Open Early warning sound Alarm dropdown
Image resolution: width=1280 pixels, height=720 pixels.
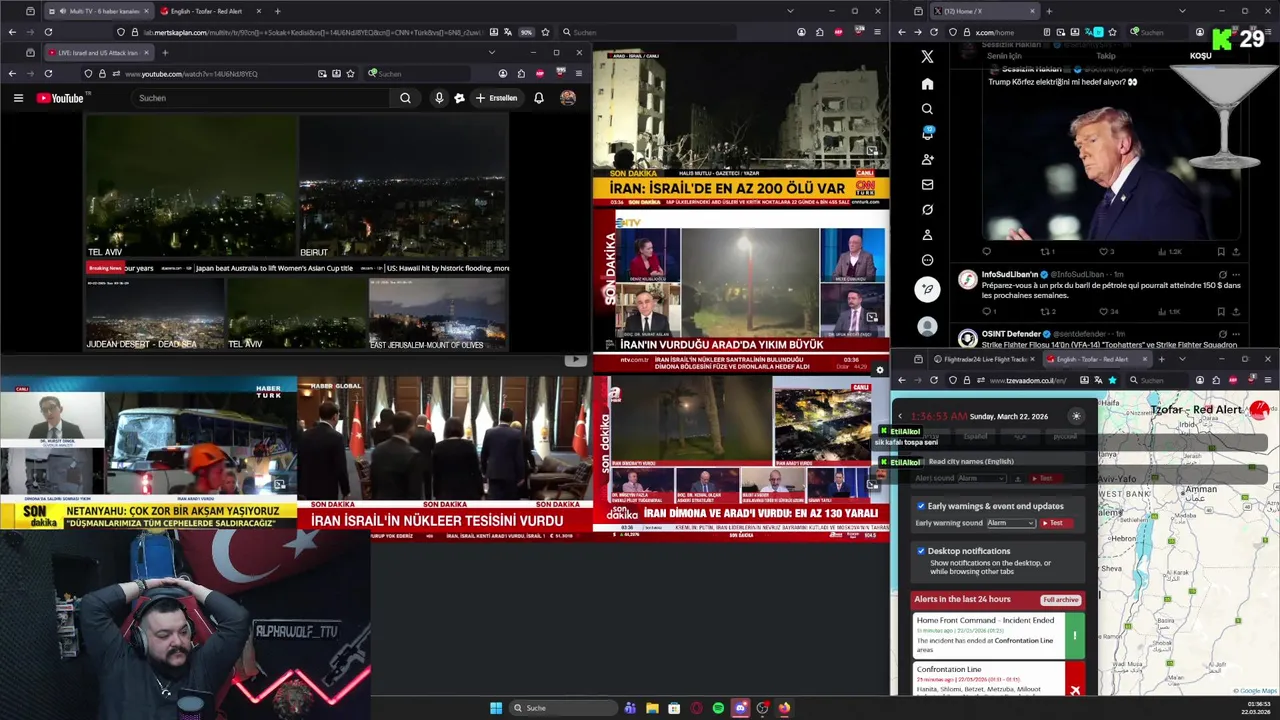click(1011, 523)
